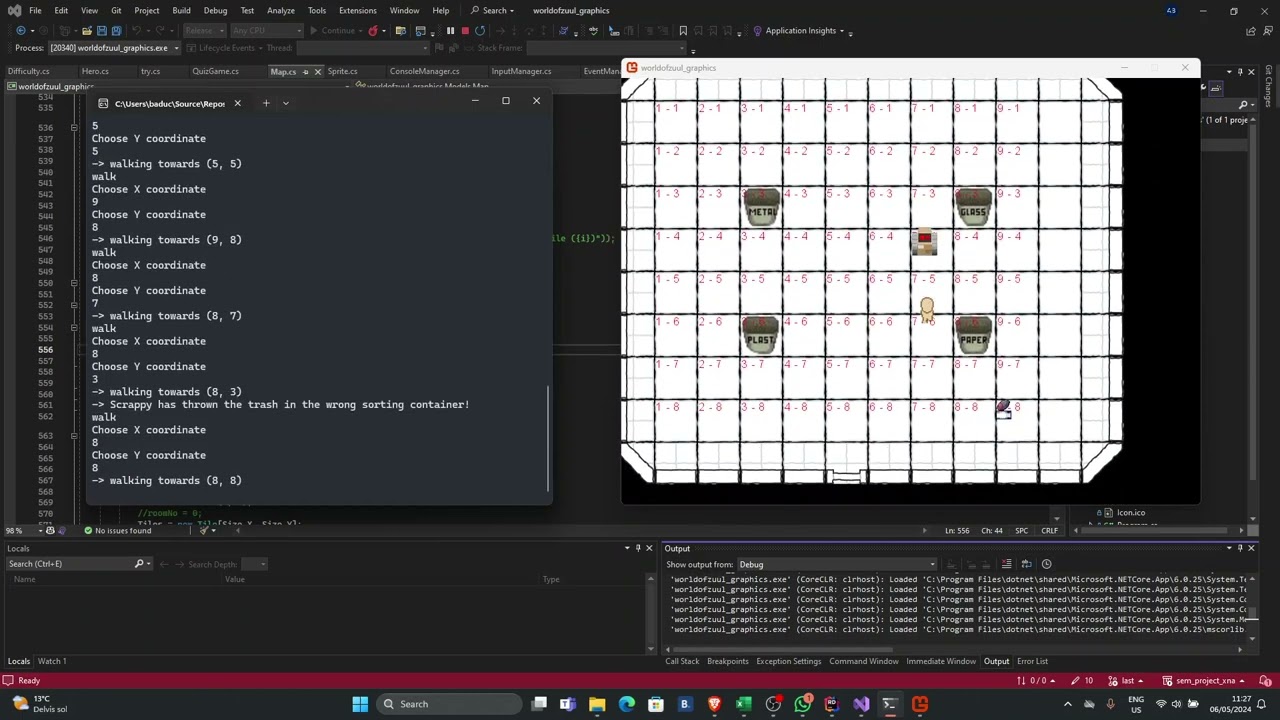Toggle auto-hide pin on the Locals panel
This screenshot has height=720, width=1280.
638,548
